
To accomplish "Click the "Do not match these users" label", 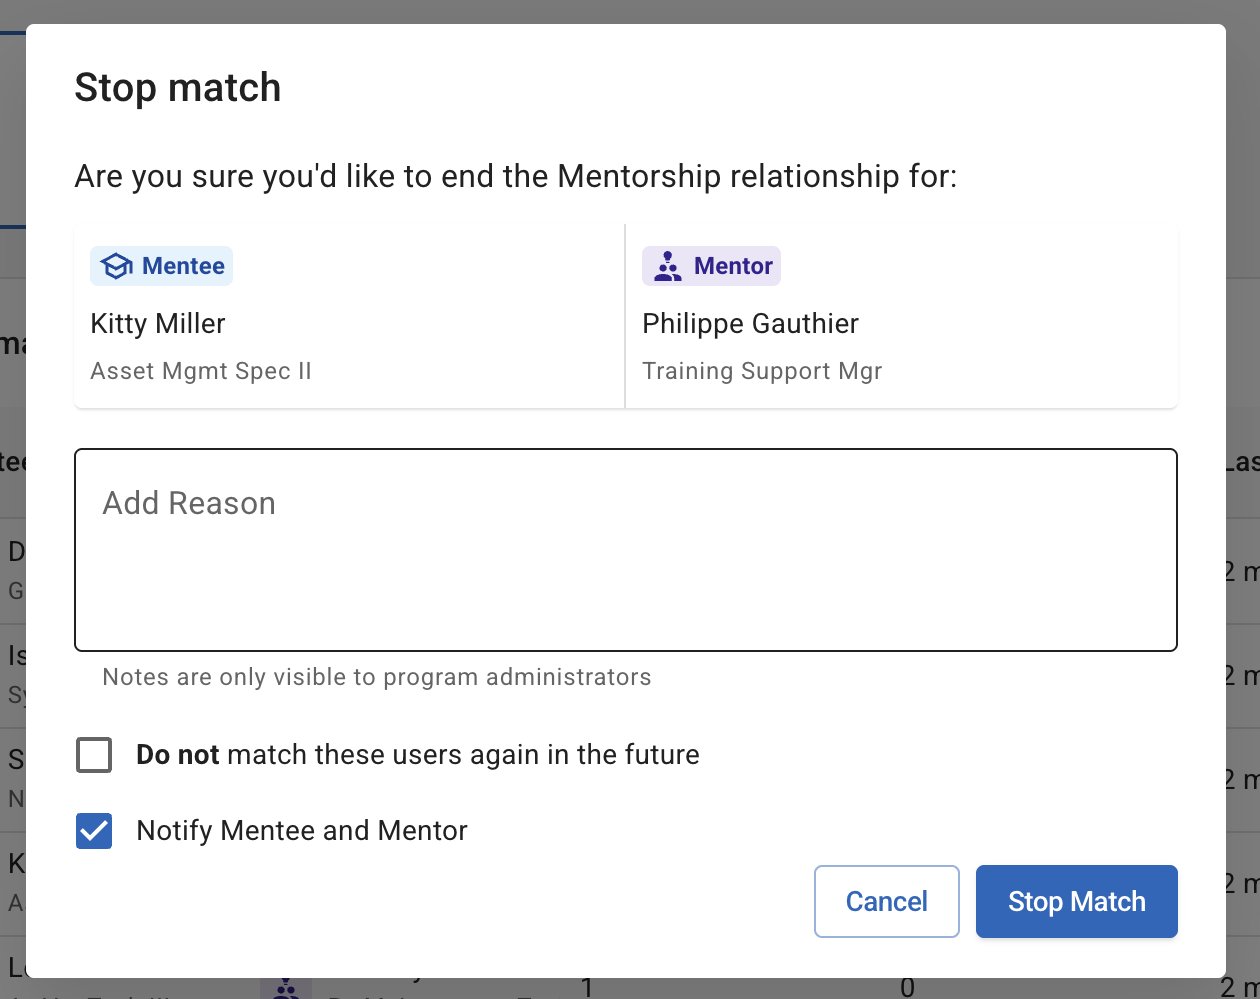I will [x=417, y=755].
